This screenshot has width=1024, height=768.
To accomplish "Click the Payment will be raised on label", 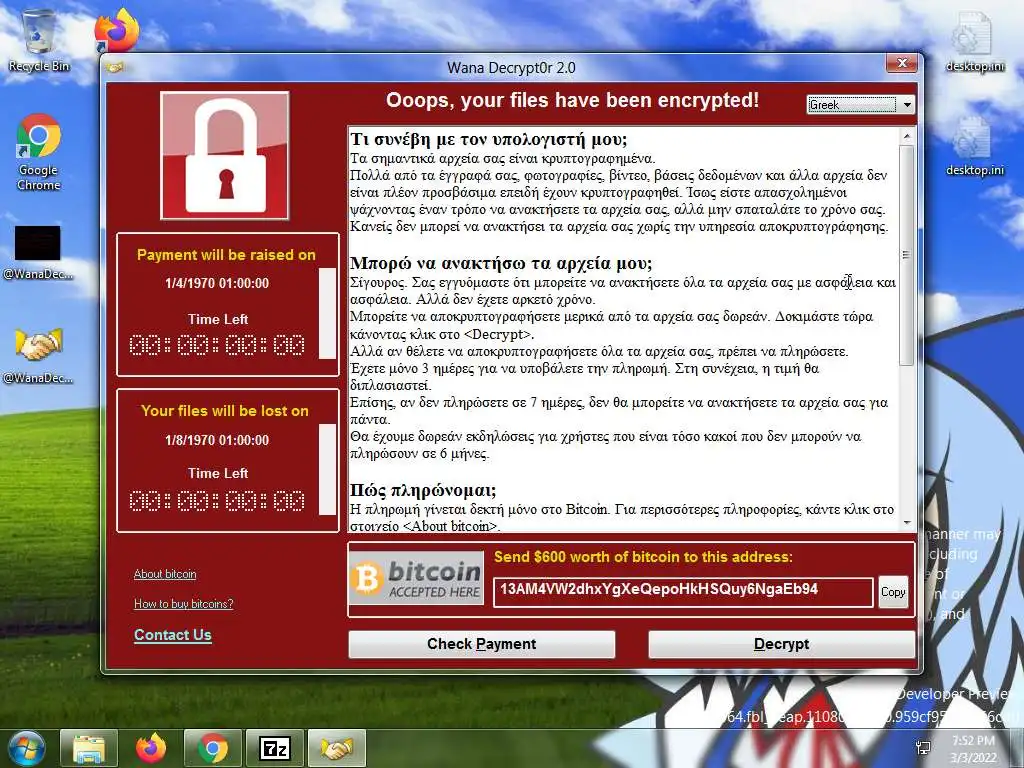I will point(226,255).
